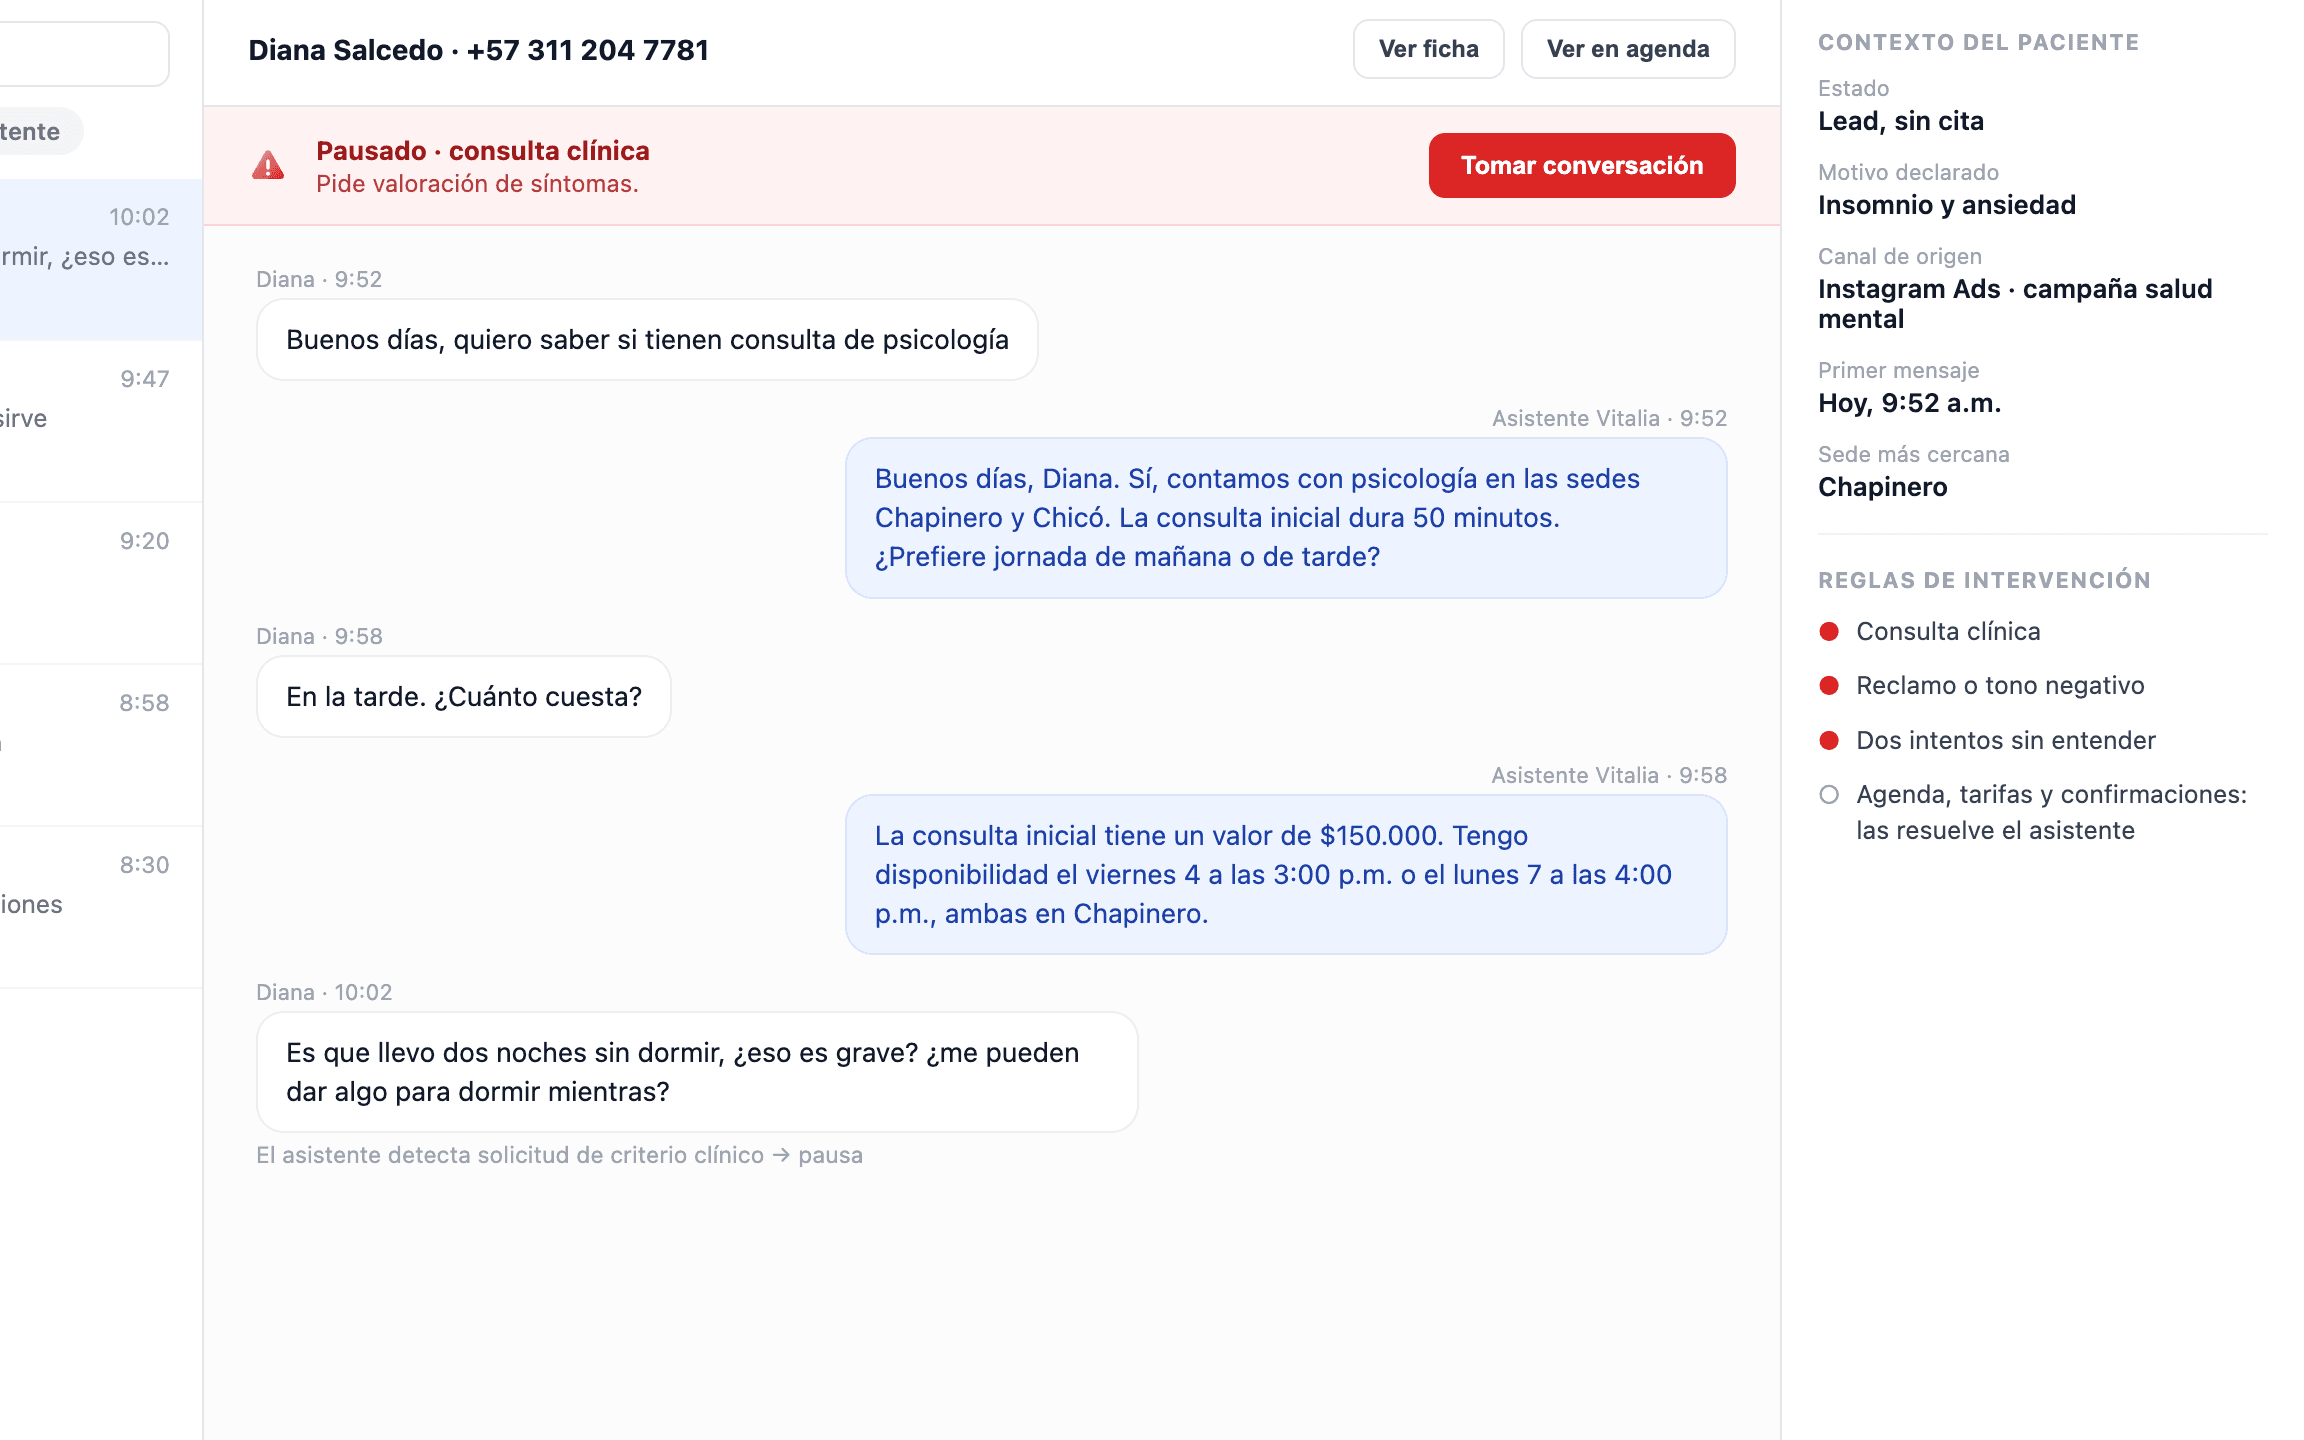Click the assistant reply with $150.000 price
2304x1440 pixels.
[1286, 875]
